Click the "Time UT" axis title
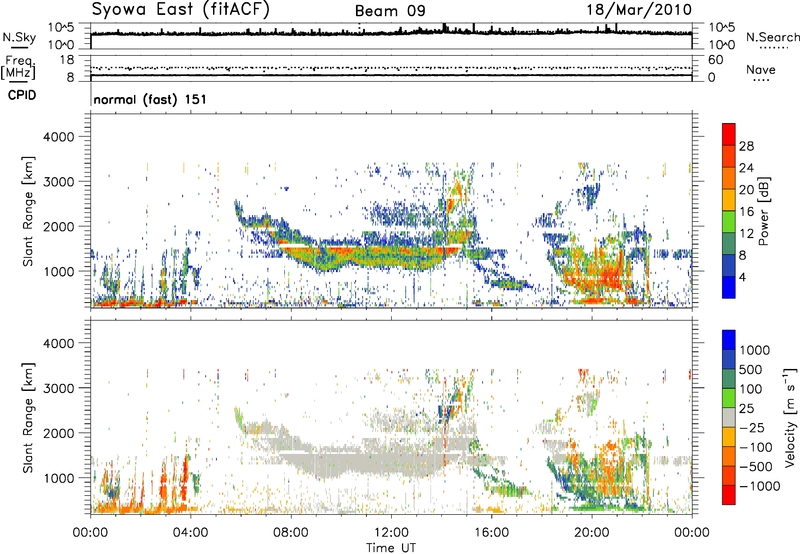 coord(391,548)
